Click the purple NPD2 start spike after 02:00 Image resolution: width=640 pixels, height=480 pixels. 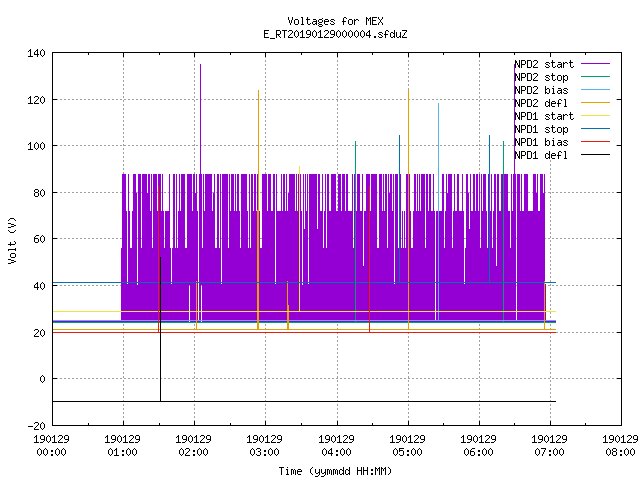coord(200,118)
